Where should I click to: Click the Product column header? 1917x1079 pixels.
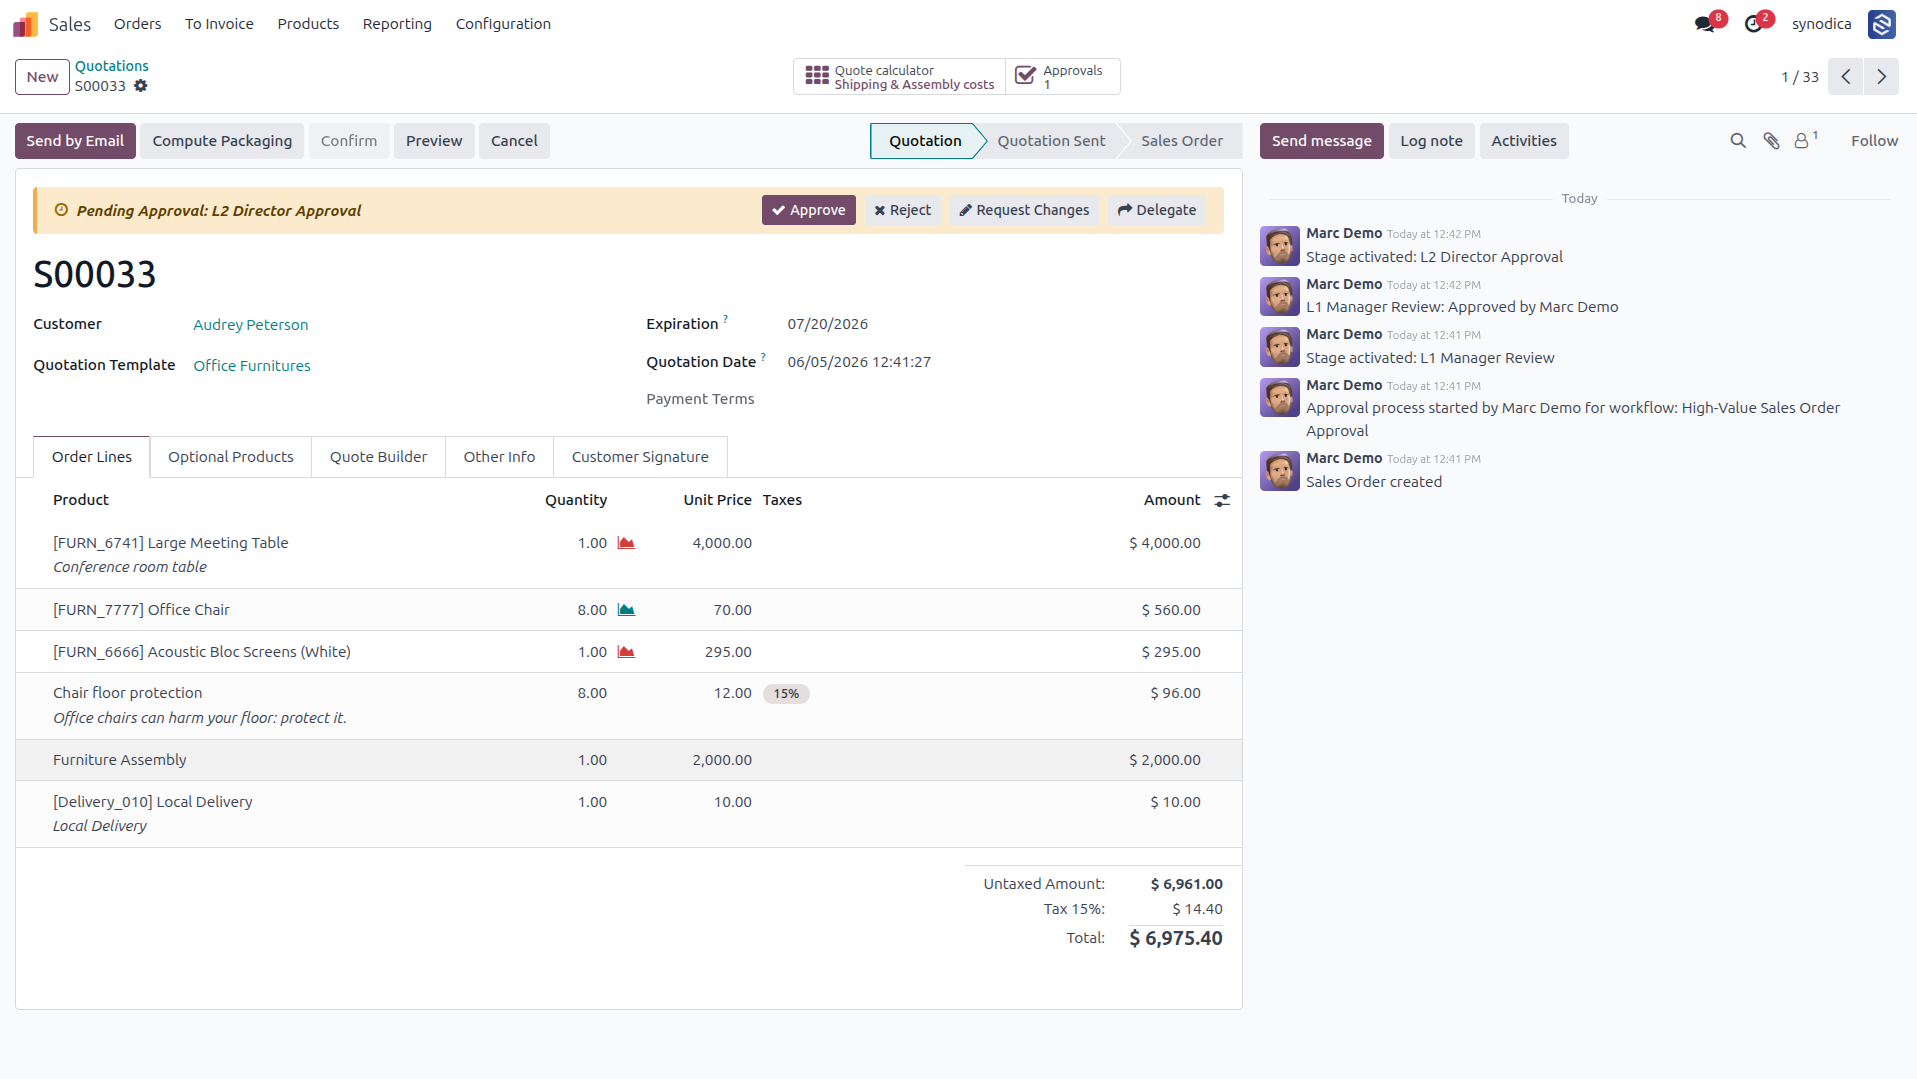click(81, 500)
